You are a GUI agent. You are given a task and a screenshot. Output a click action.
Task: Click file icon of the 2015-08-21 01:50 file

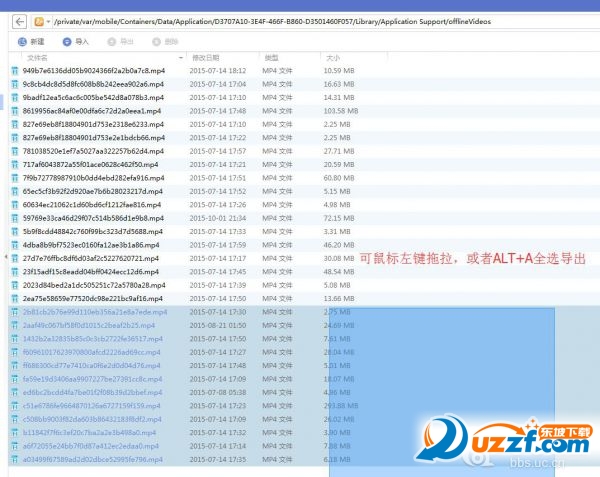(15, 325)
